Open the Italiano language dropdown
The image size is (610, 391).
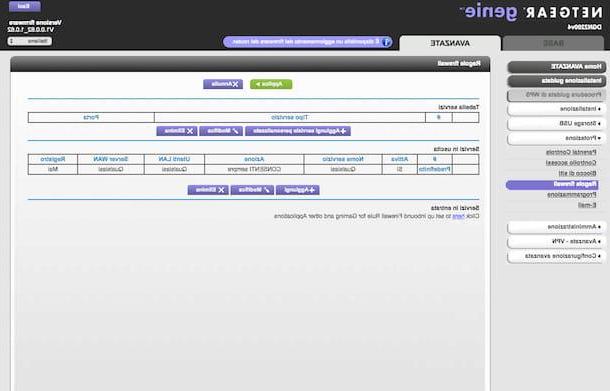click(30, 41)
